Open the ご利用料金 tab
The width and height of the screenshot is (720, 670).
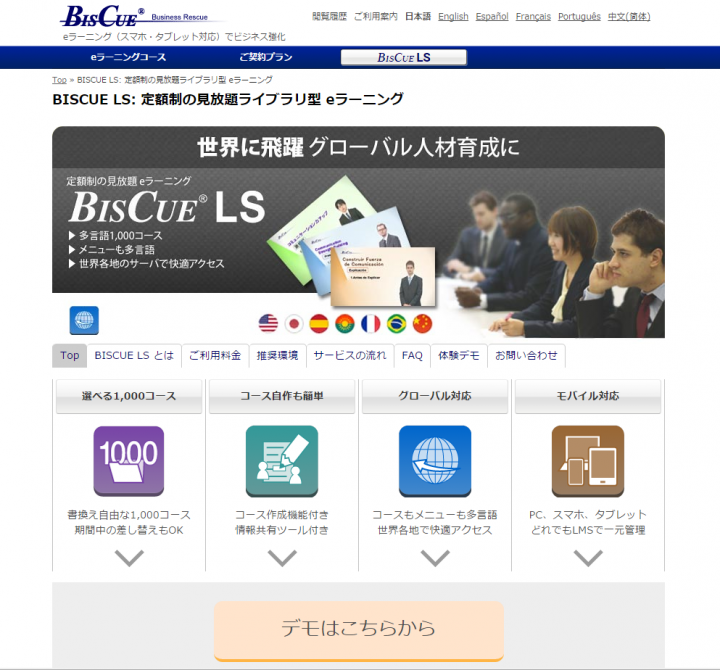pos(215,355)
